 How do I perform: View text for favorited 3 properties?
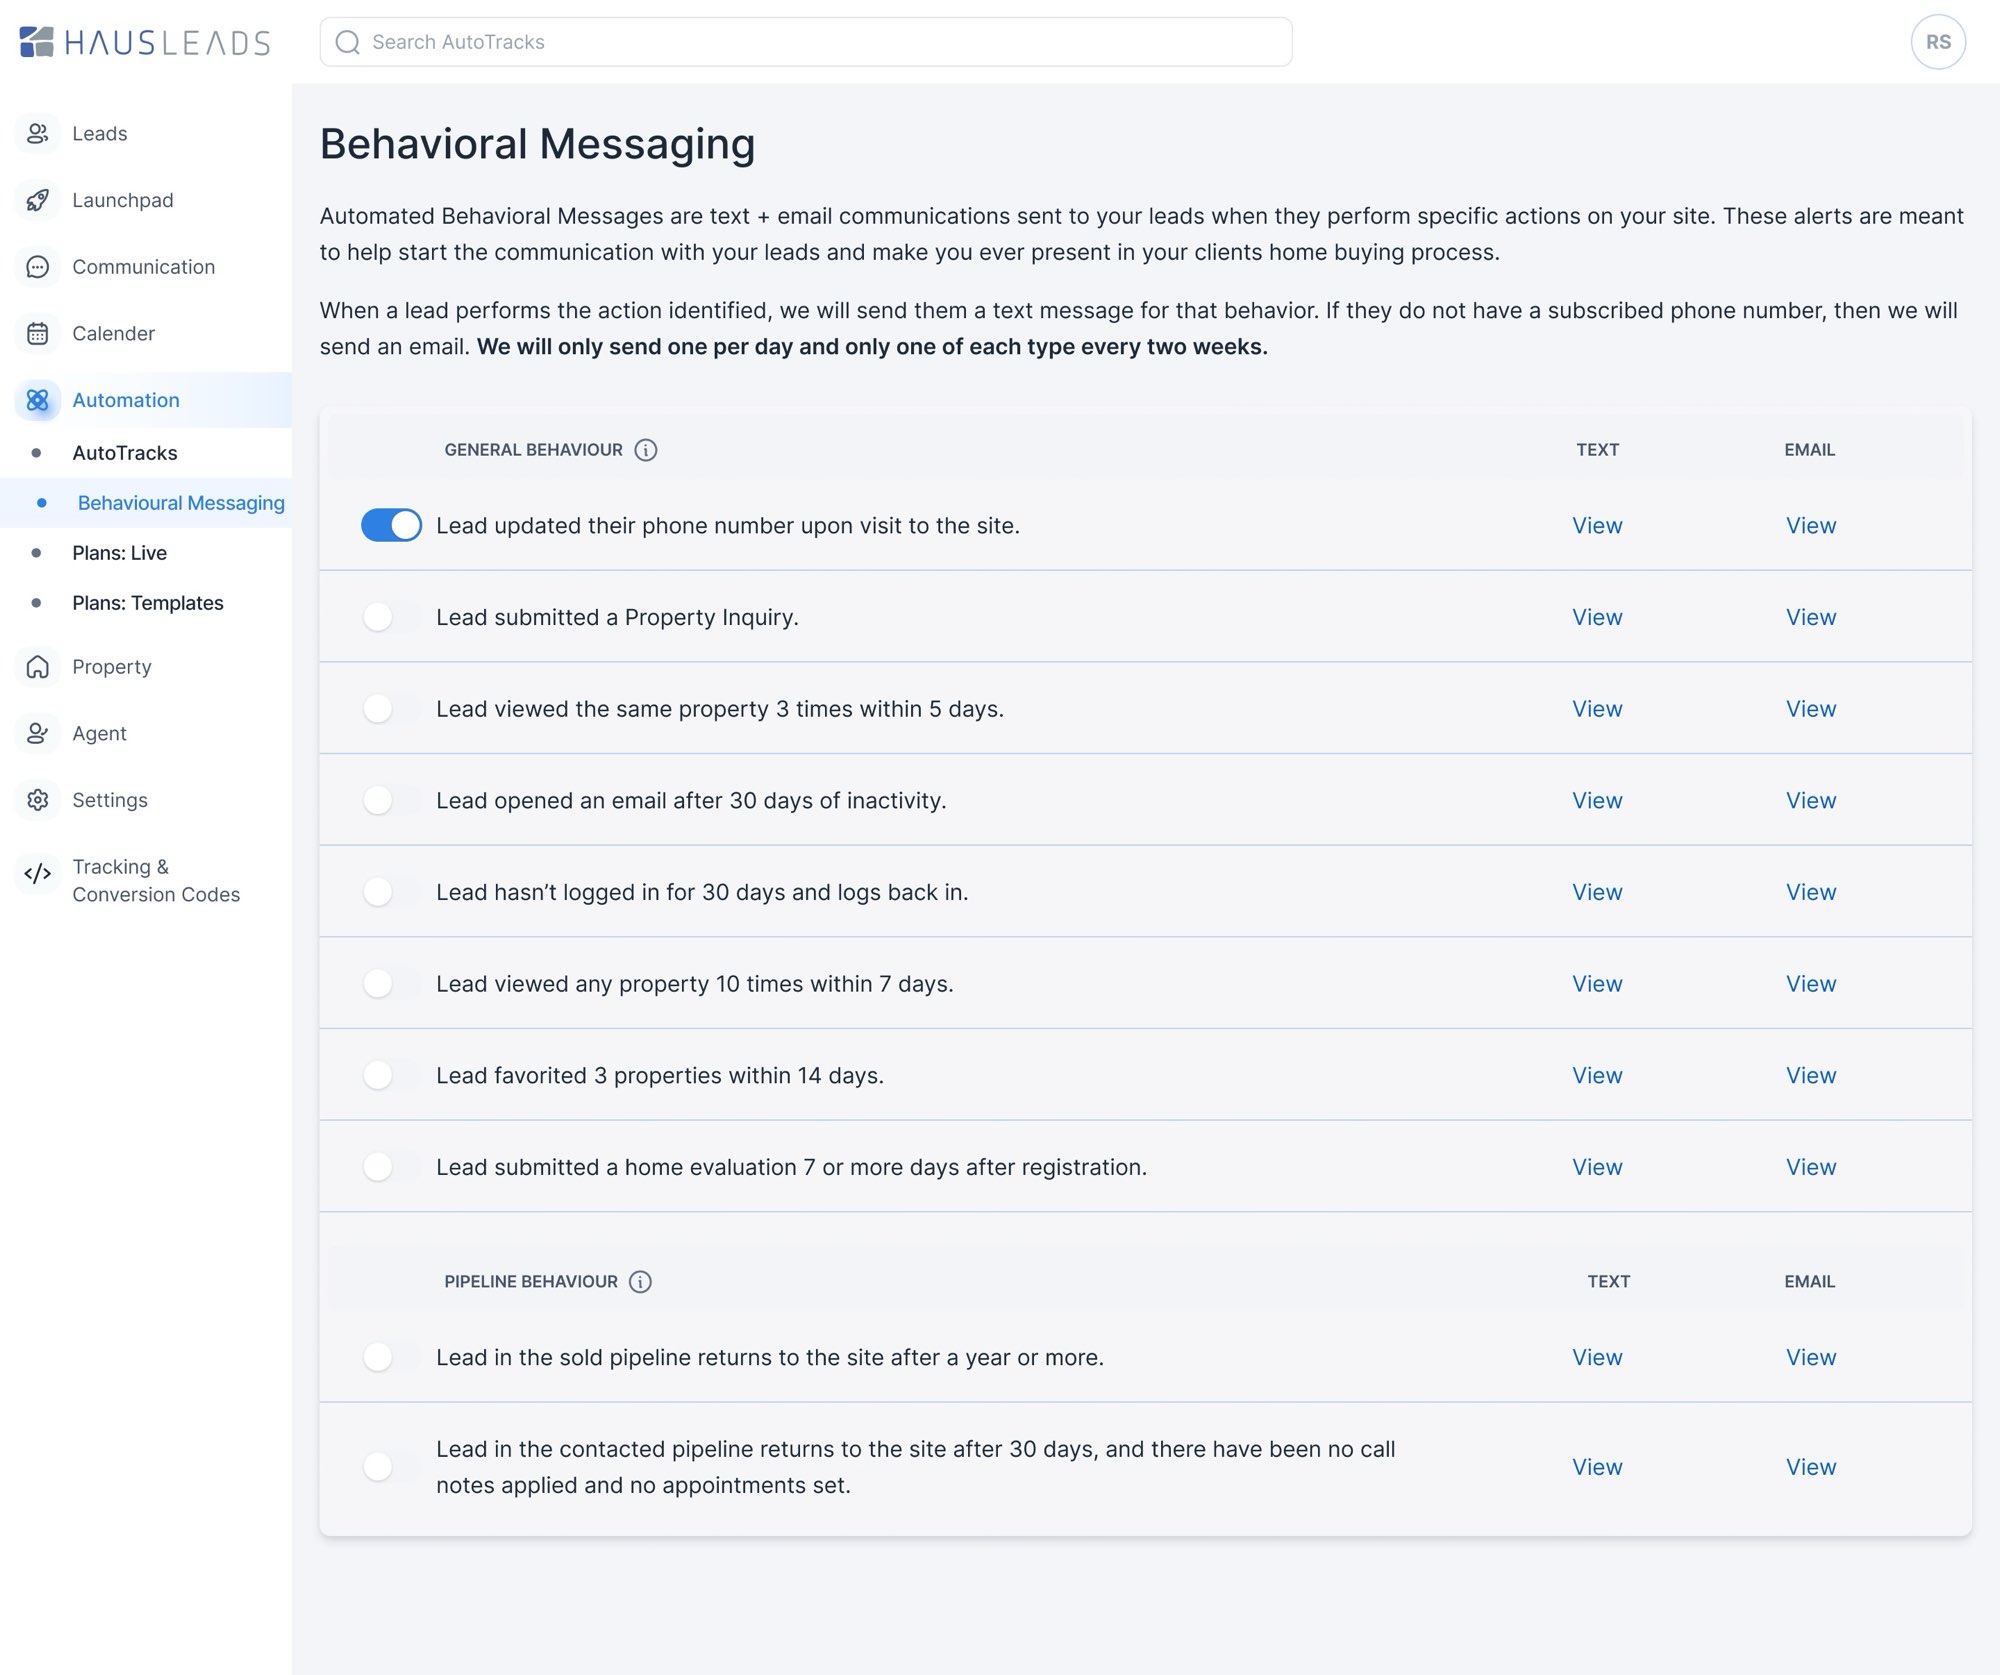click(1597, 1075)
